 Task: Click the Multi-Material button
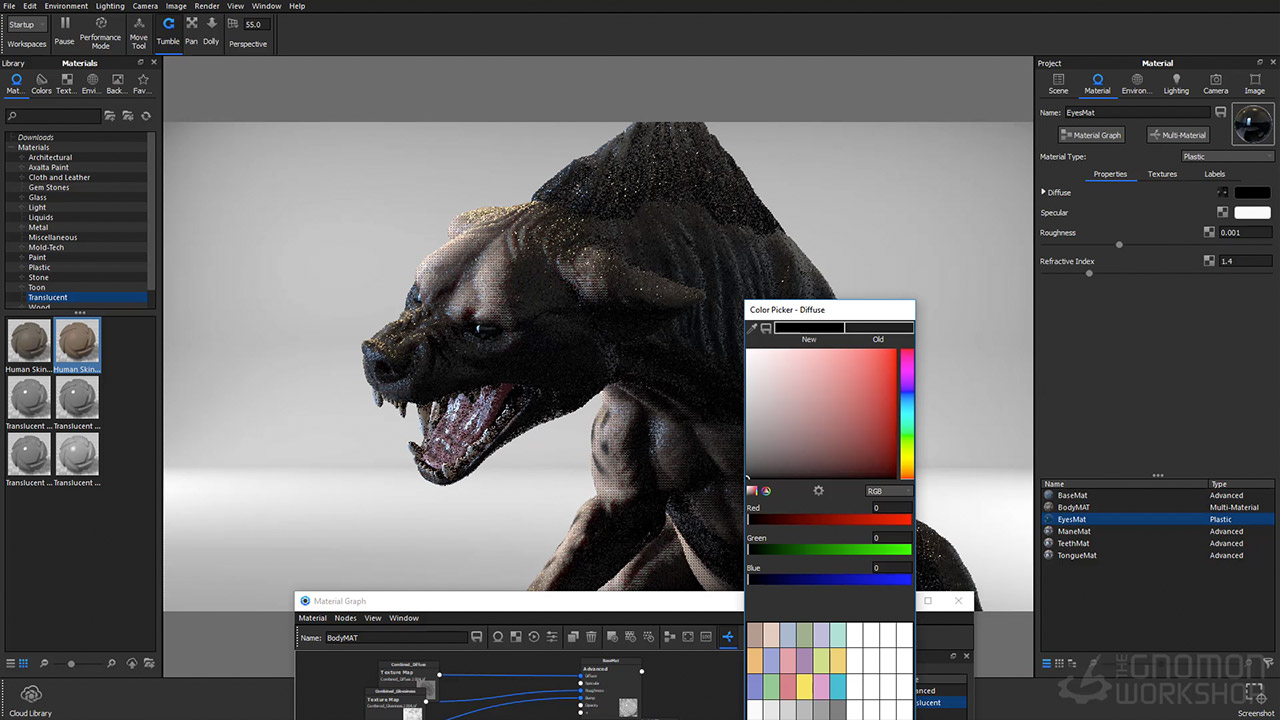pos(1178,135)
